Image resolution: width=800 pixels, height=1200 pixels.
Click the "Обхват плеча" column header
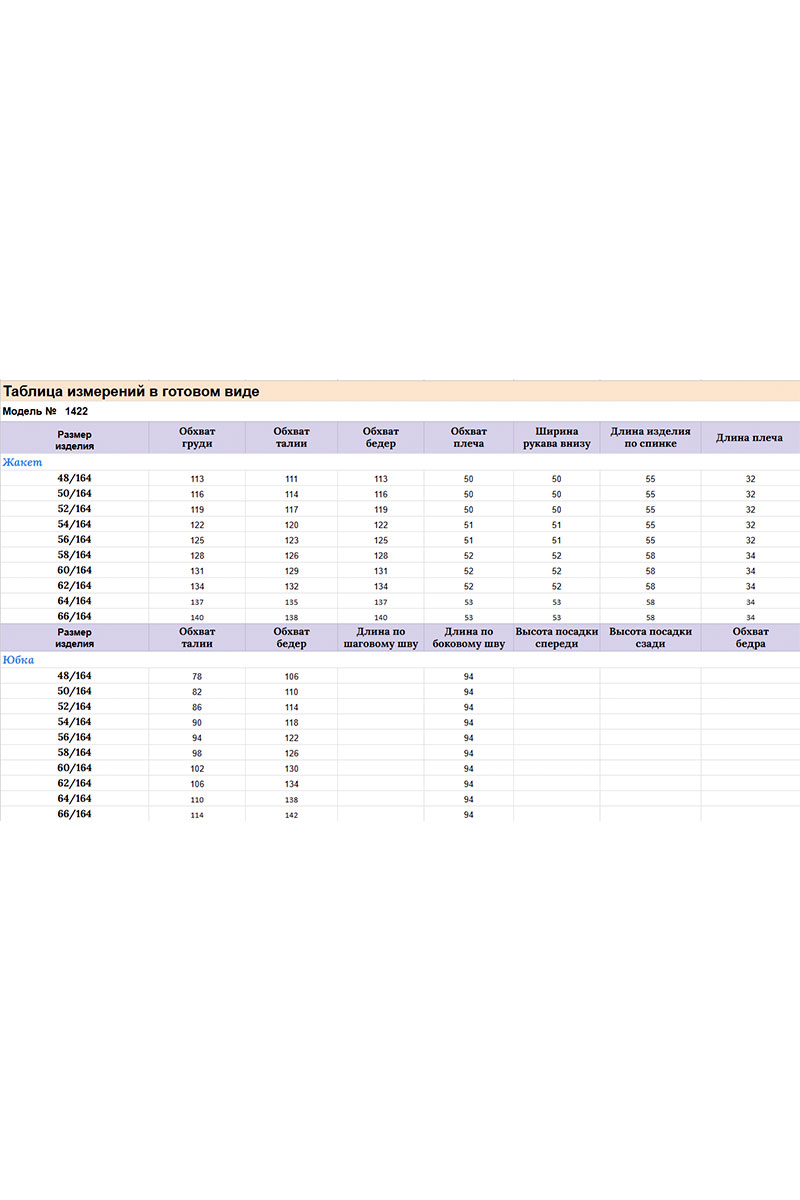468,437
